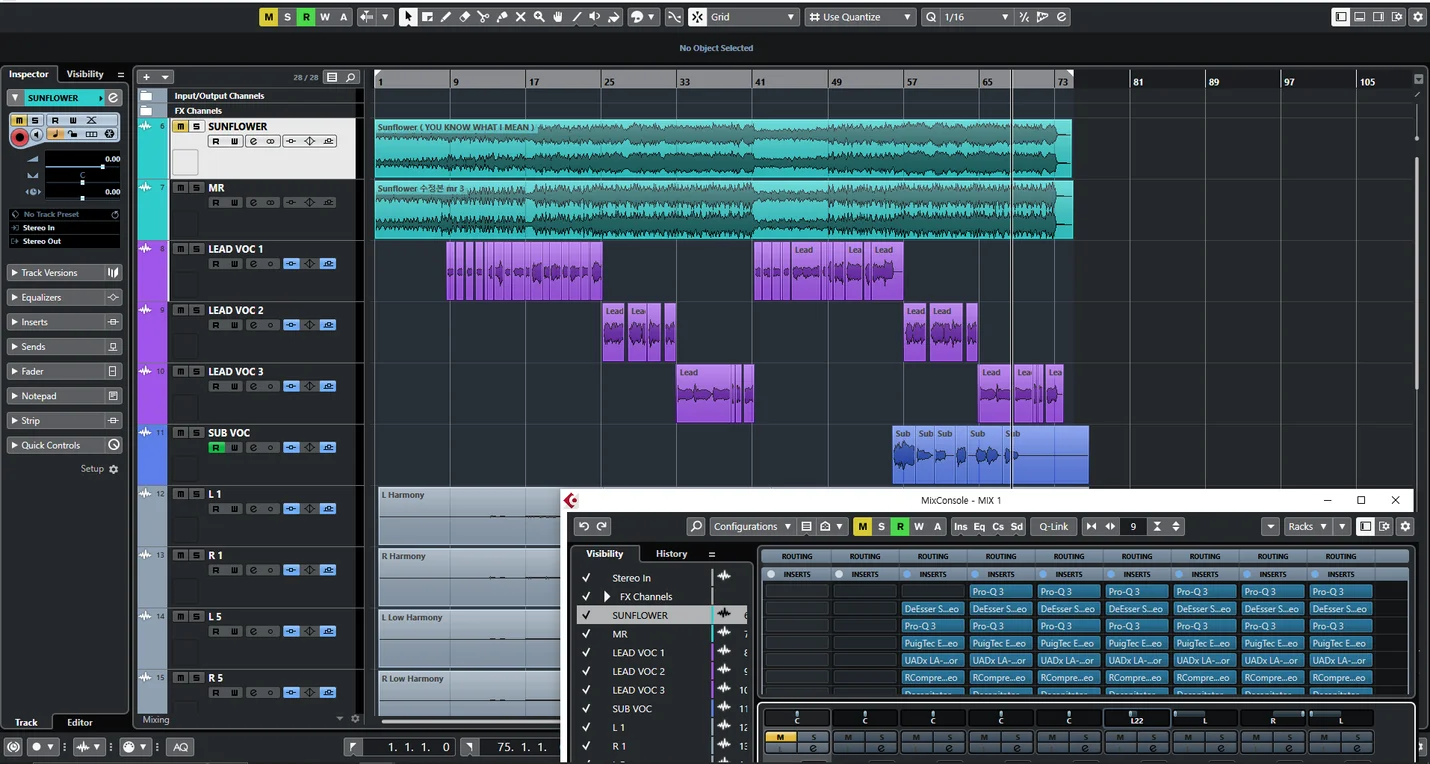Open SUNFLOWER channel settings in Inspector

[113, 98]
